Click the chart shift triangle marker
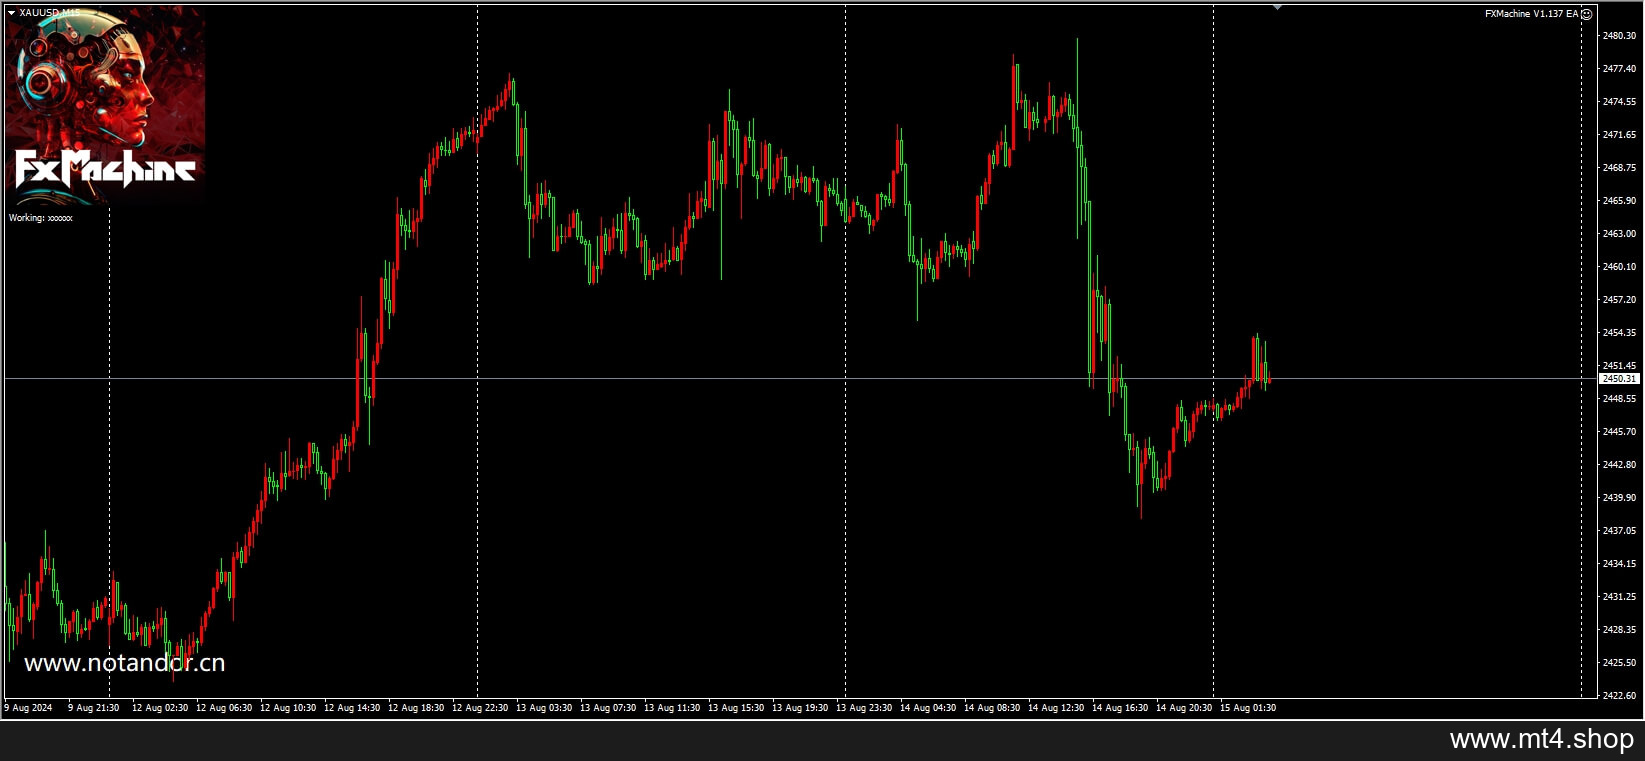Image resolution: width=1645 pixels, height=761 pixels. click(1277, 8)
